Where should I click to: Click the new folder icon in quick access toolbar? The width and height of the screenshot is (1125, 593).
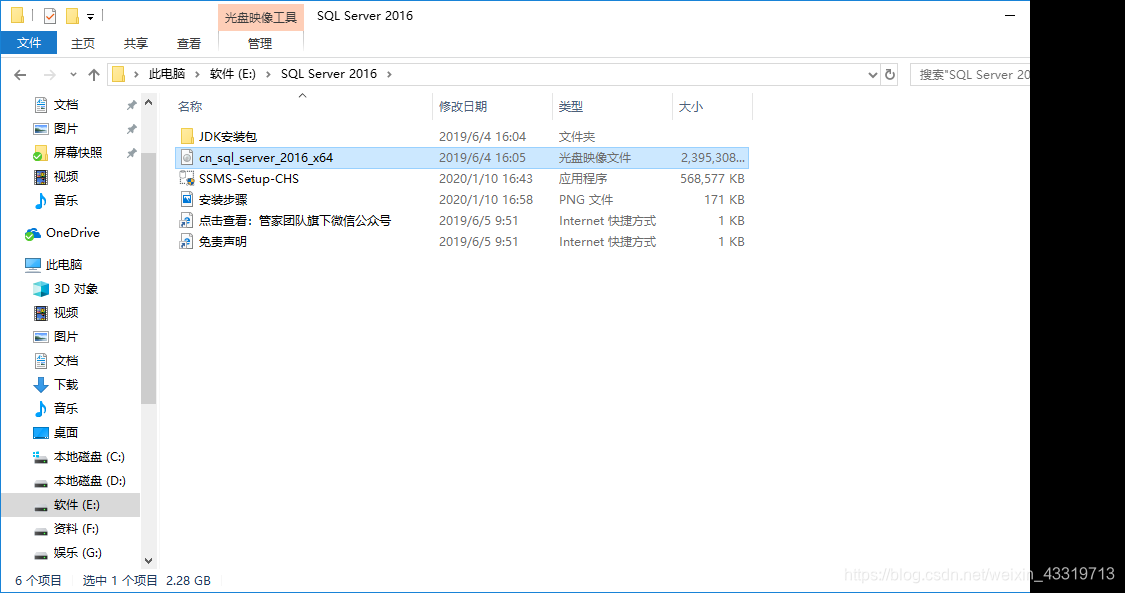tap(72, 16)
